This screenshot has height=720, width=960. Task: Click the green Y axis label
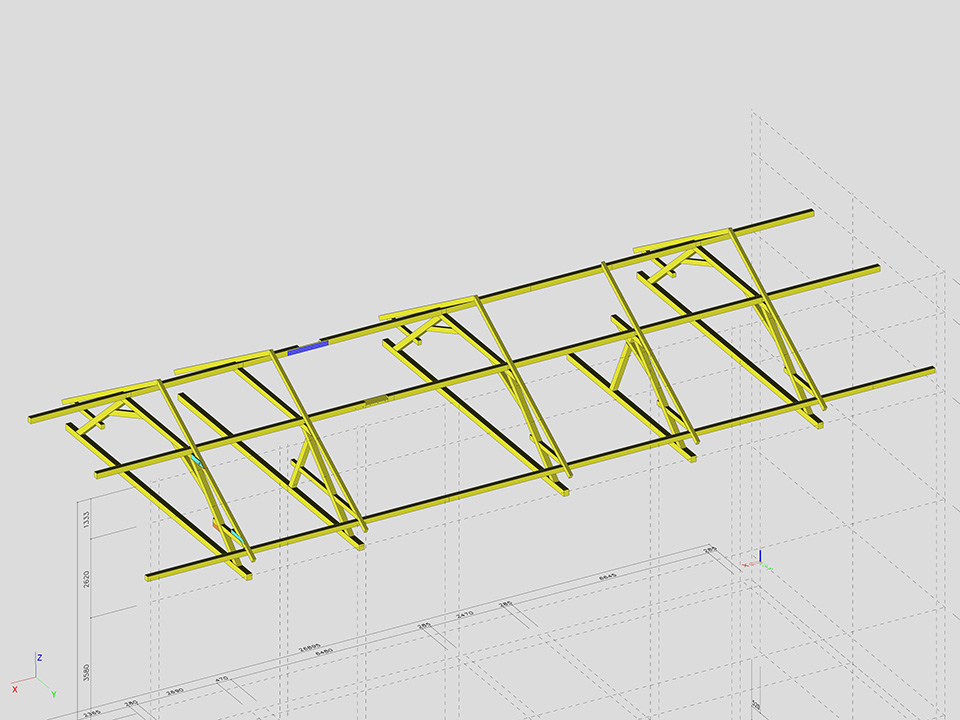point(53,693)
